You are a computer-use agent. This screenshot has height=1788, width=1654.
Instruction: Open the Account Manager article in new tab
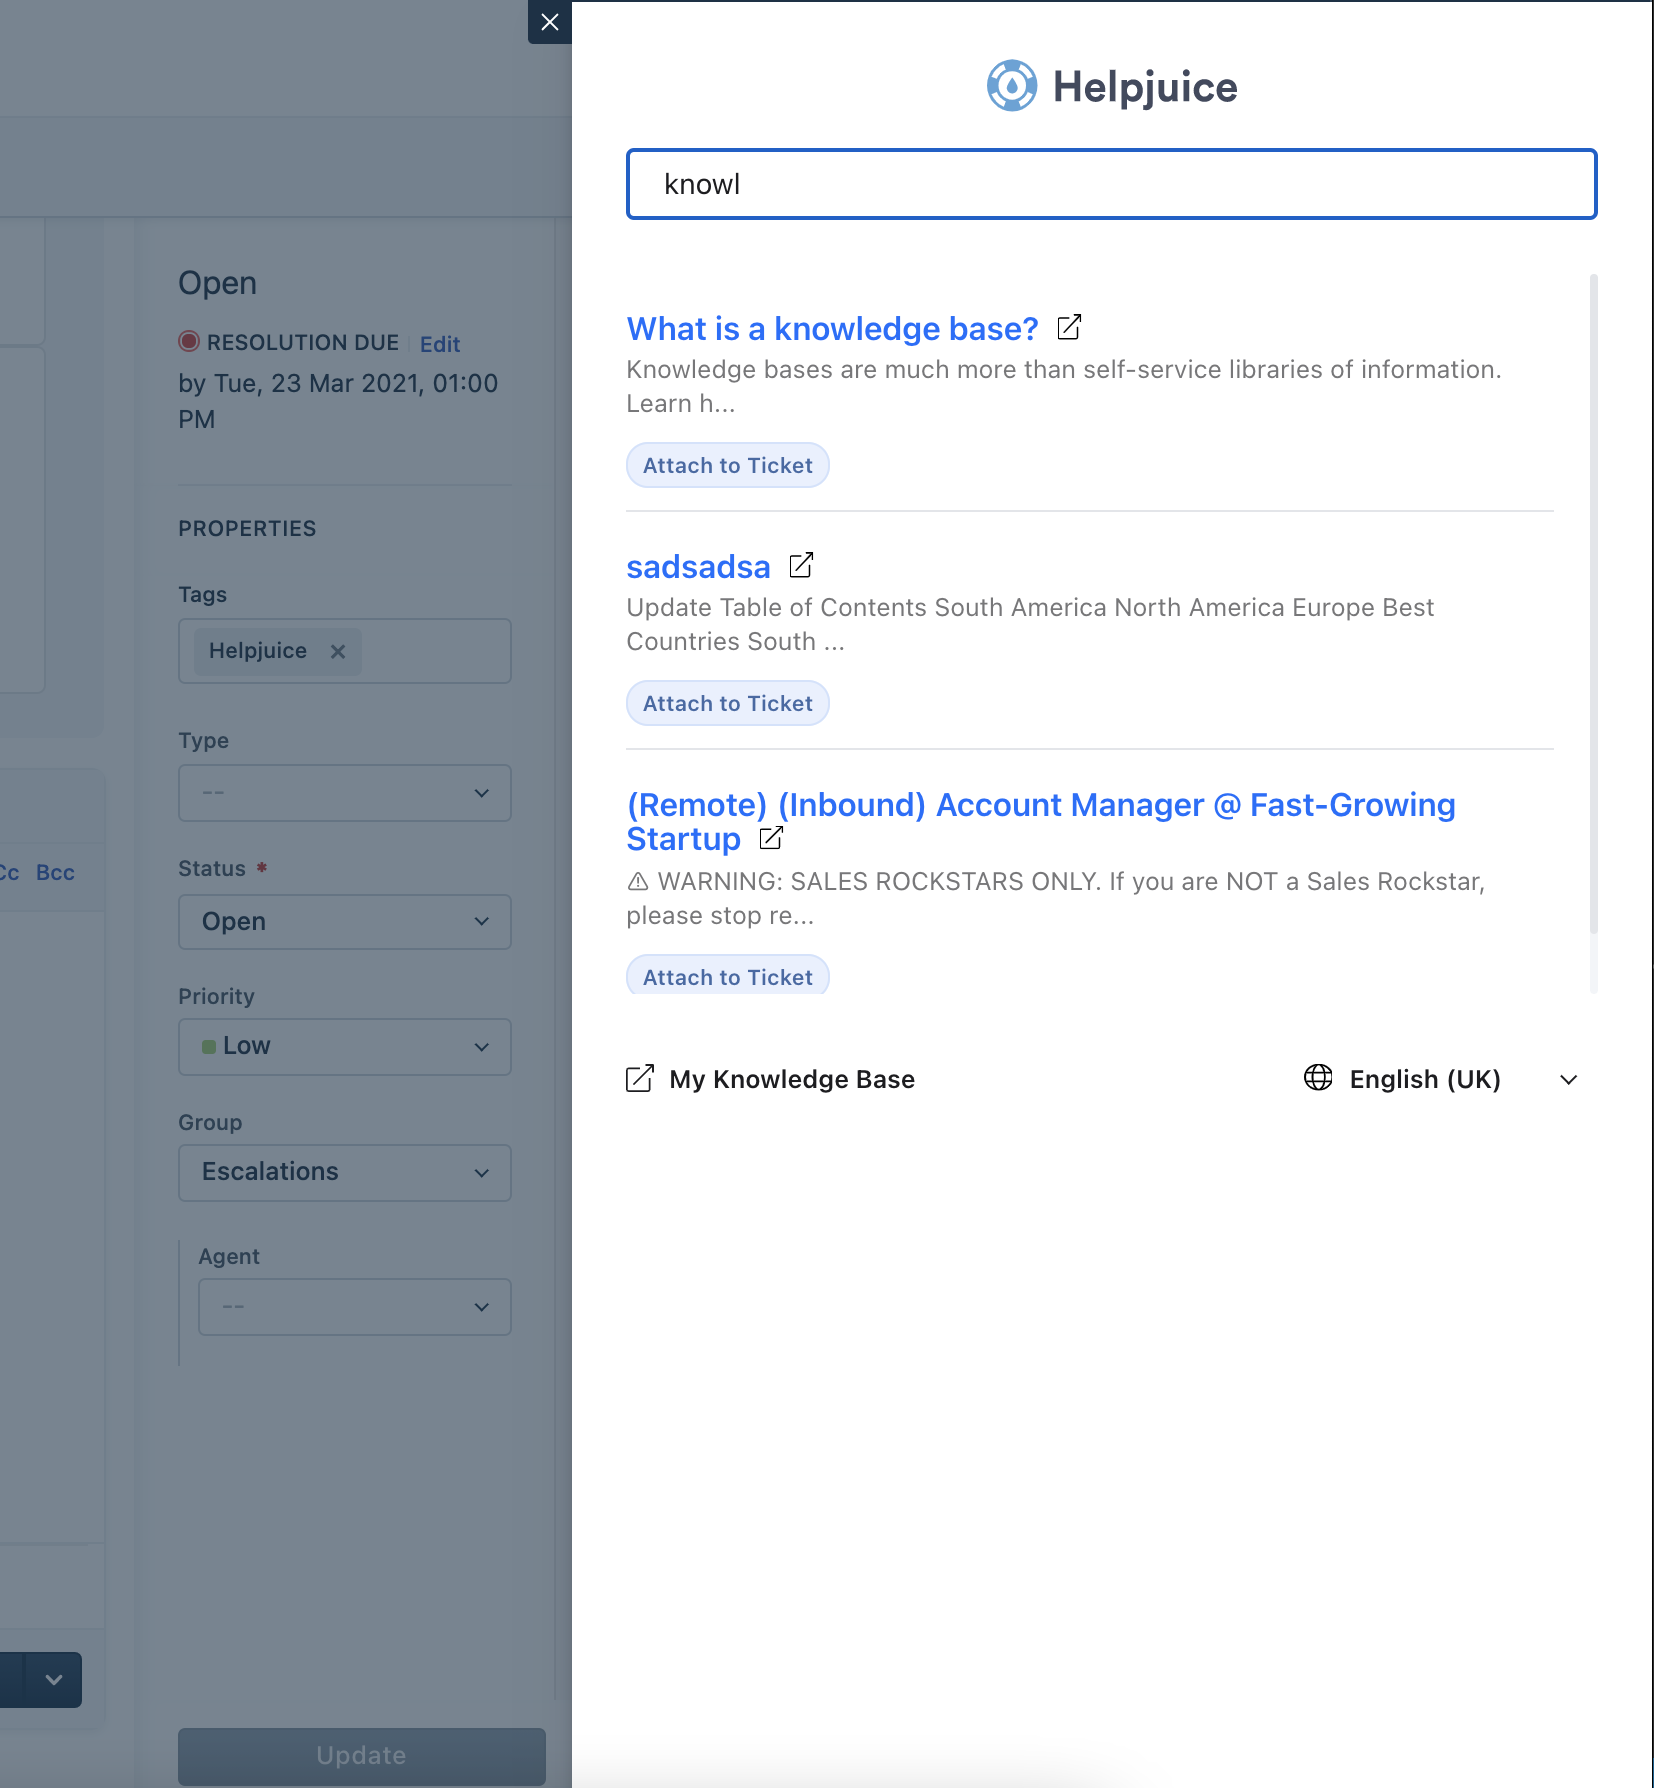pos(770,839)
